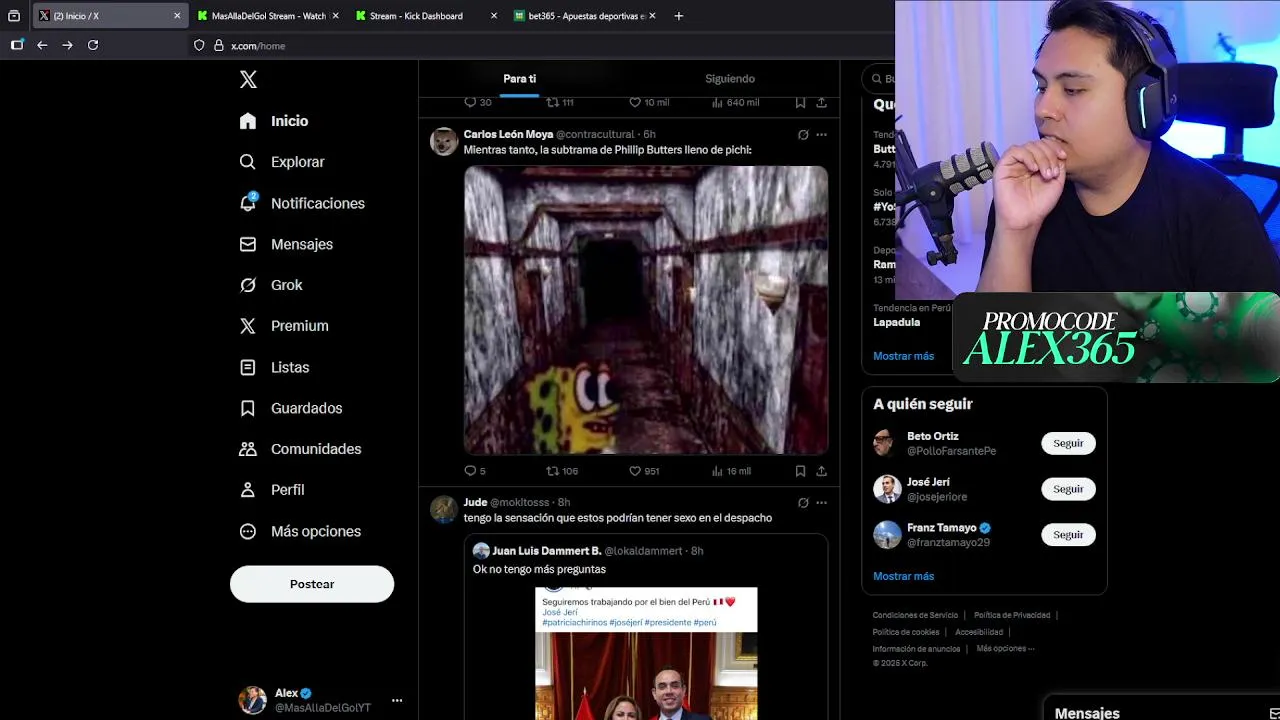1280x720 pixels.
Task: Bookmark Carlos León Moya's post
Action: pyautogui.click(x=800, y=471)
